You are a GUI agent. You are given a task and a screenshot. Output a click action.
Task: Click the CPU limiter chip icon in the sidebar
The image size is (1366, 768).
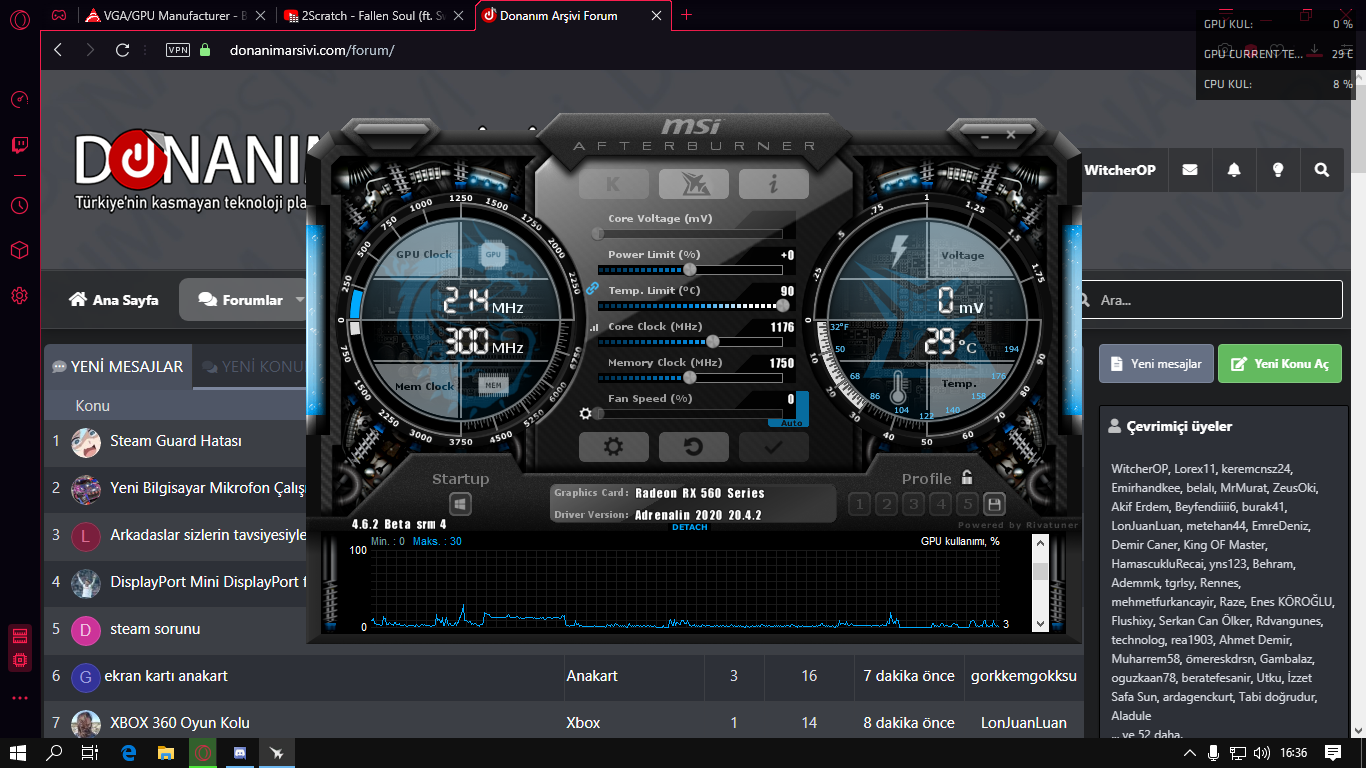[x=19, y=660]
